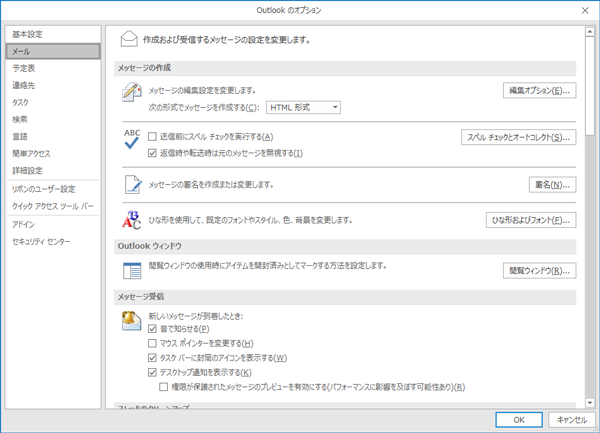
Task: Click the bell and envelope message arrival icon
Action: point(131,321)
